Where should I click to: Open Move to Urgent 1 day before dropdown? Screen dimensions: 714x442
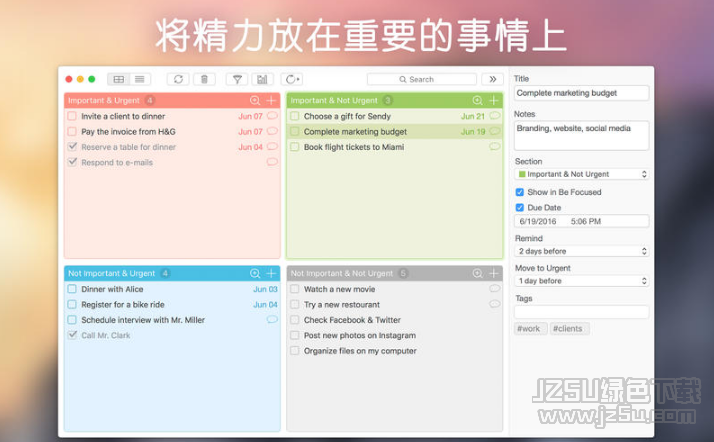[582, 281]
